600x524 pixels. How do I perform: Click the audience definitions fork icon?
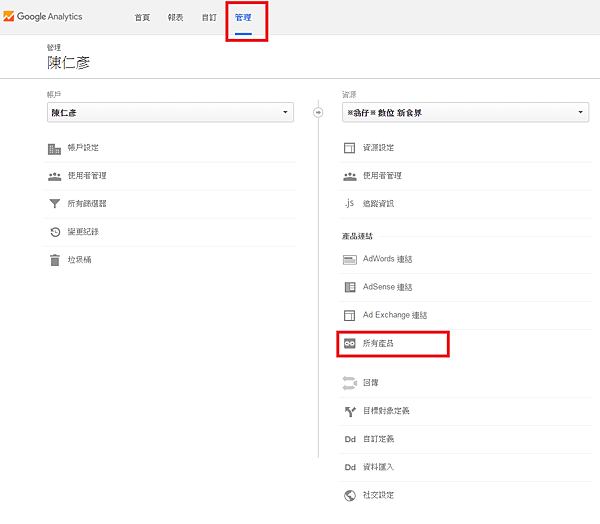[350, 411]
